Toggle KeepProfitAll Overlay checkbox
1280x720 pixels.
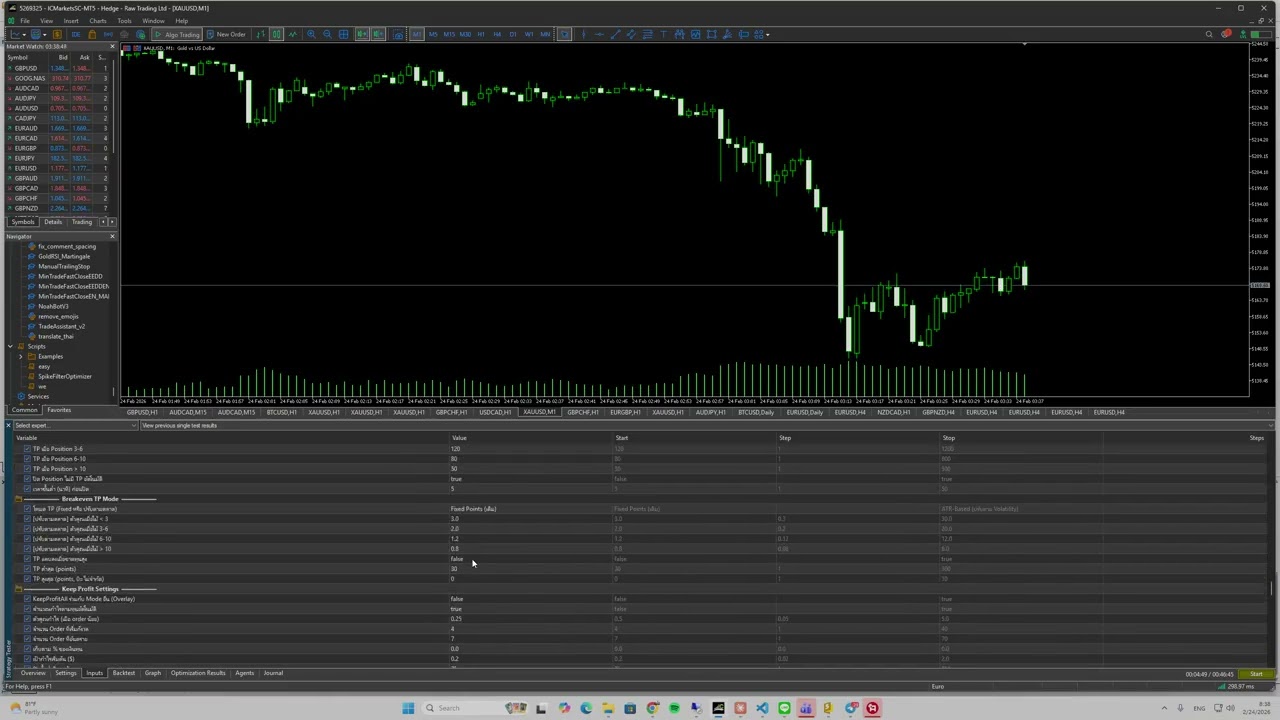pyautogui.click(x=27, y=599)
